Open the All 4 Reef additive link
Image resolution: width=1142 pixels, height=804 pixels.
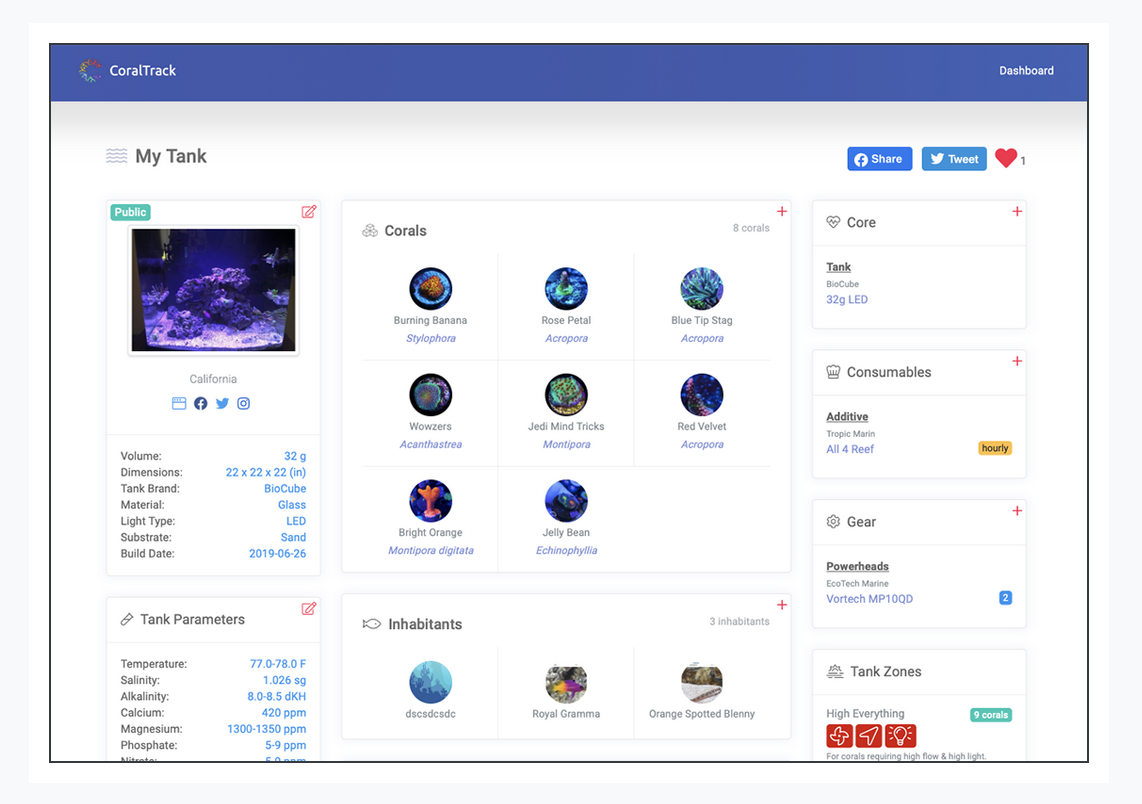(x=849, y=449)
